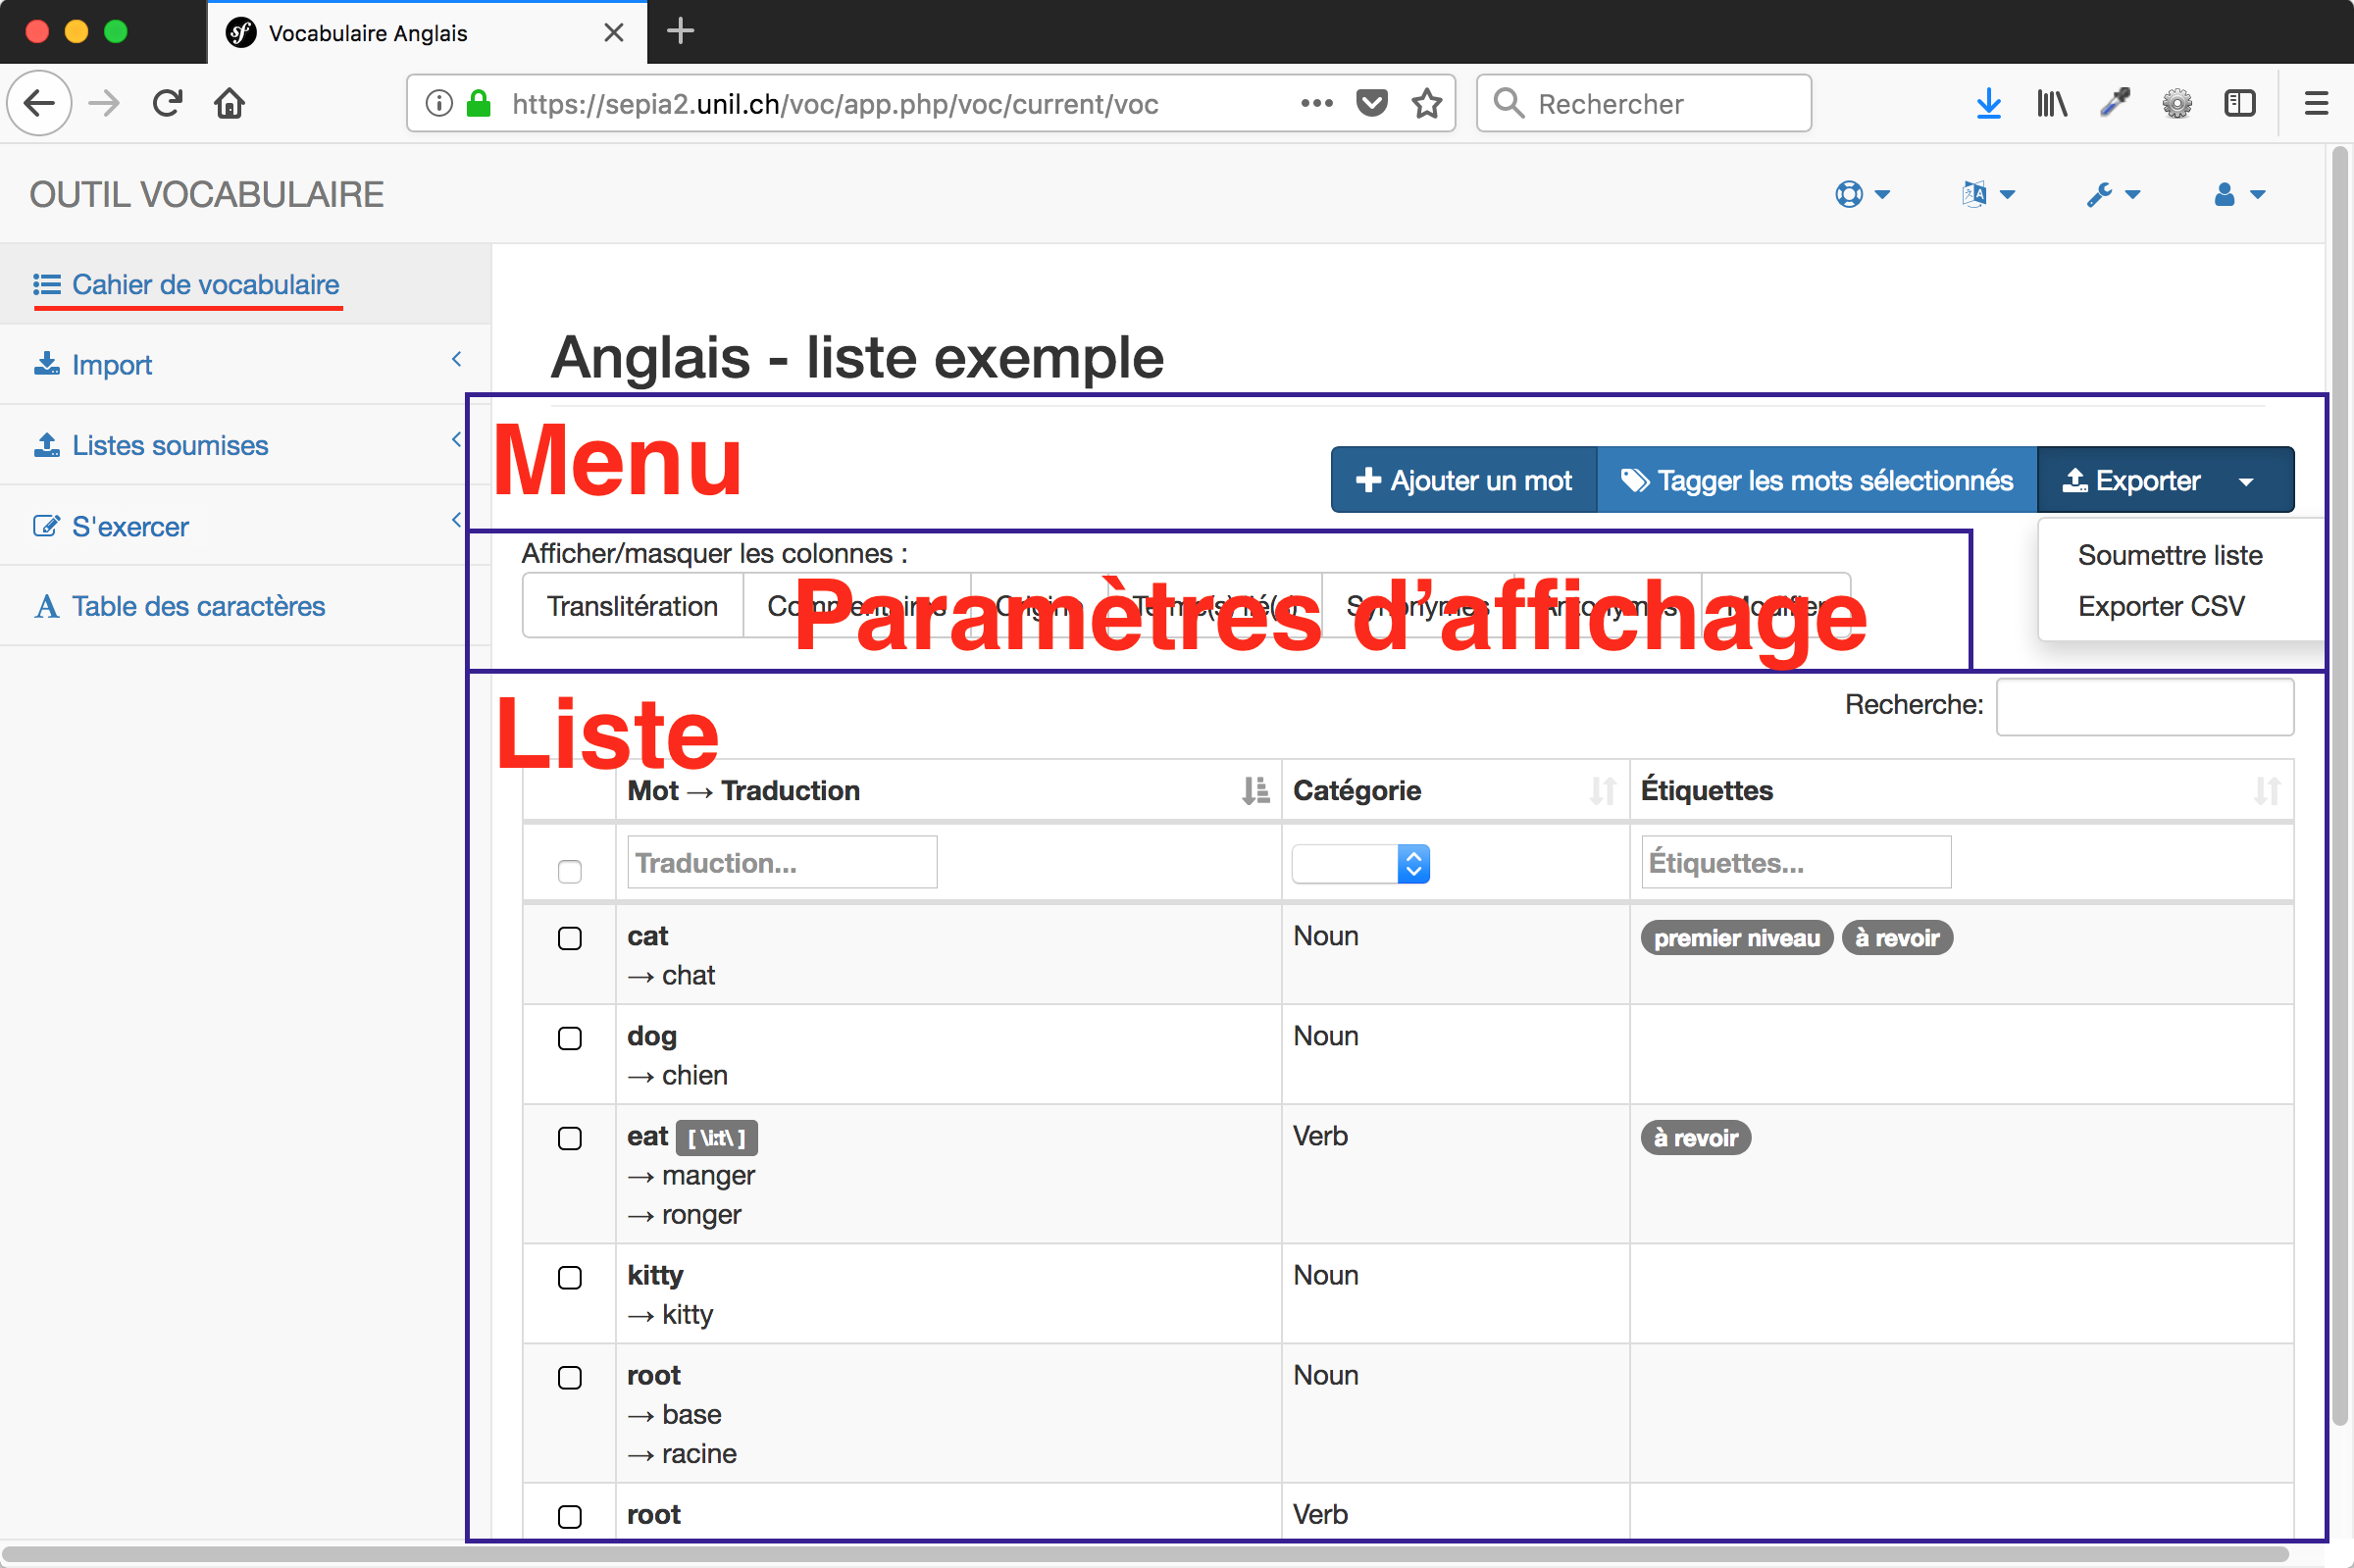Bookmark page with the star icon
The image size is (2354, 1568).
coord(1427,103)
